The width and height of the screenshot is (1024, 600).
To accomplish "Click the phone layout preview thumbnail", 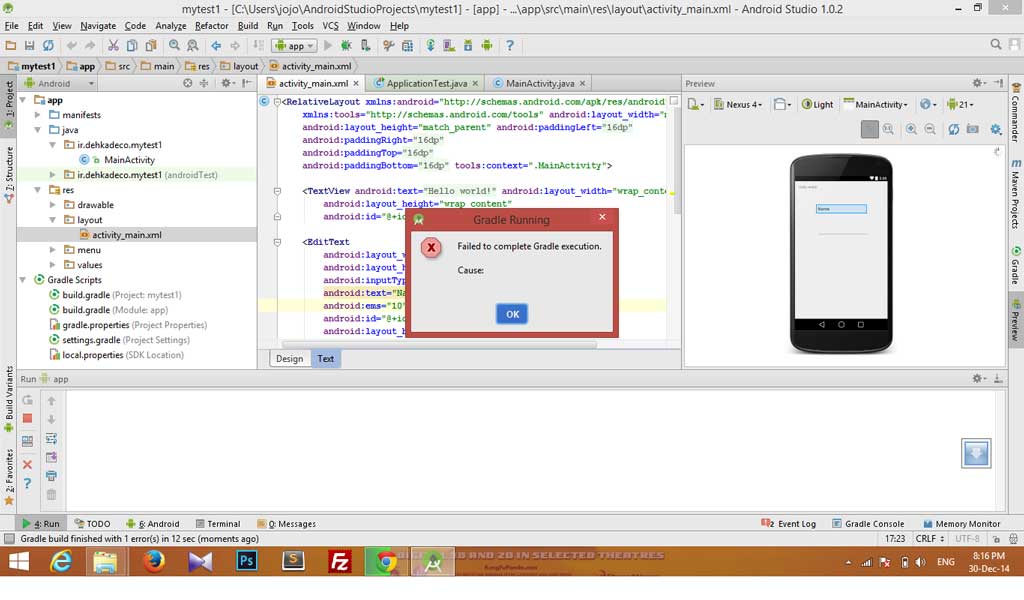I will tap(841, 253).
